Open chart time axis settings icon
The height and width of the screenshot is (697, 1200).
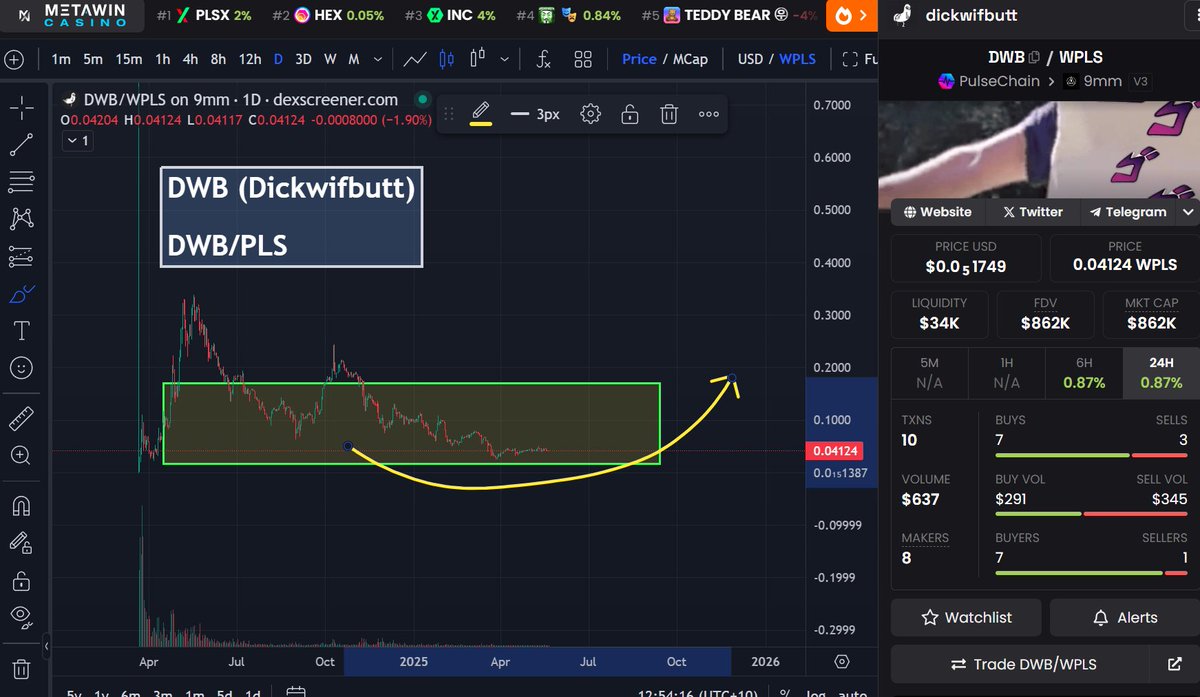coord(842,661)
